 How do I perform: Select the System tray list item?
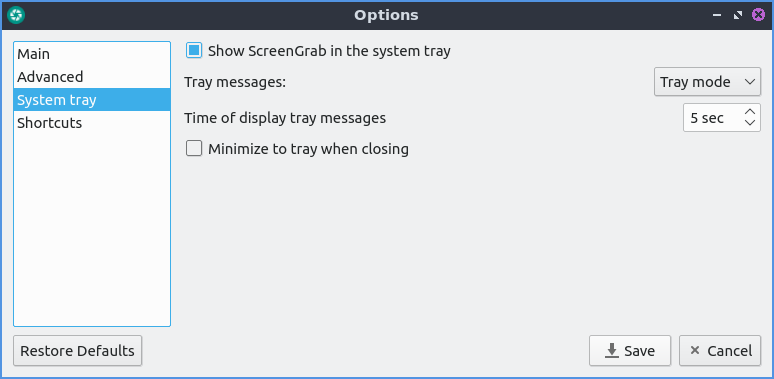point(92,100)
